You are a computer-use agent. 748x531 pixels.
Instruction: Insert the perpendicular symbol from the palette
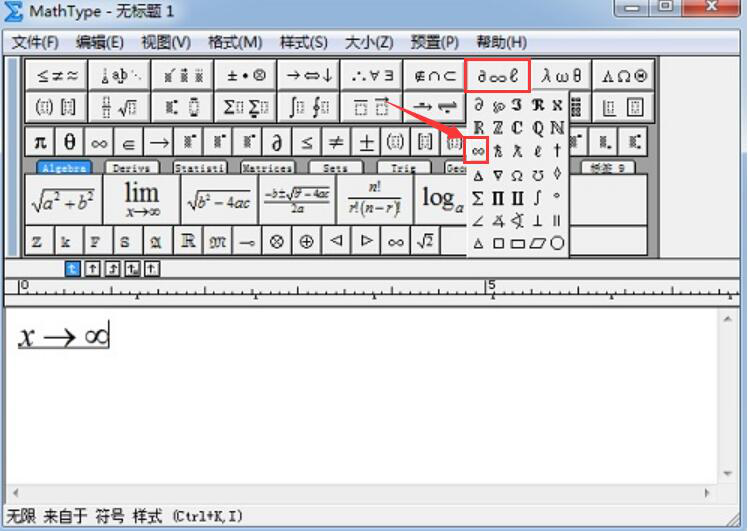537,220
